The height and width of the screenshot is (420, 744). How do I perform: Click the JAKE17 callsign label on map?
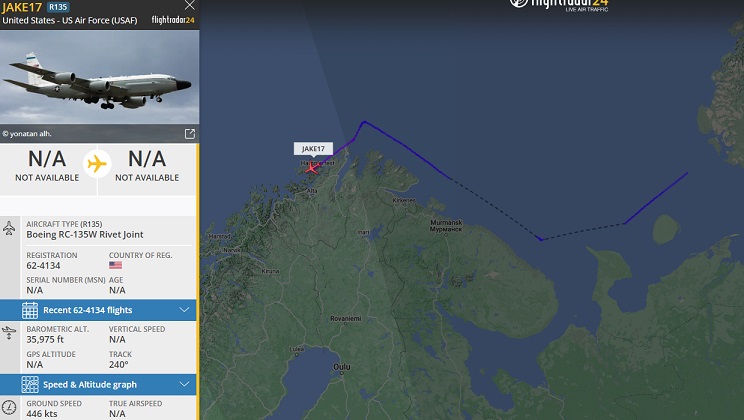(x=313, y=149)
